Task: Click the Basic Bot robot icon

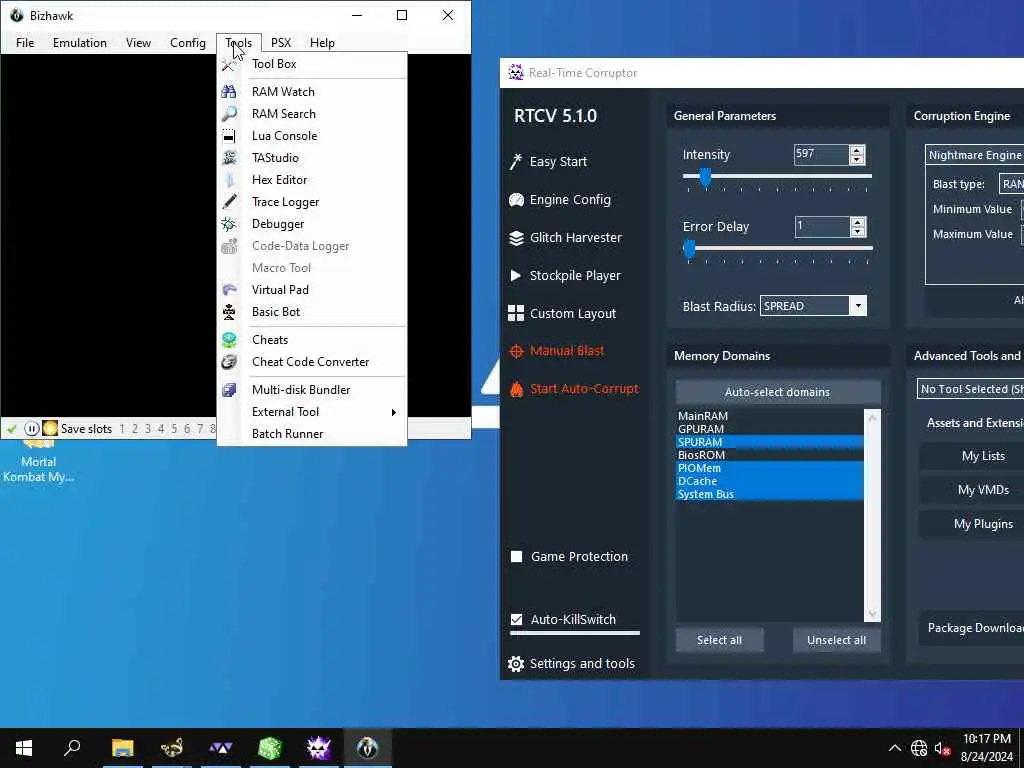Action: (229, 312)
